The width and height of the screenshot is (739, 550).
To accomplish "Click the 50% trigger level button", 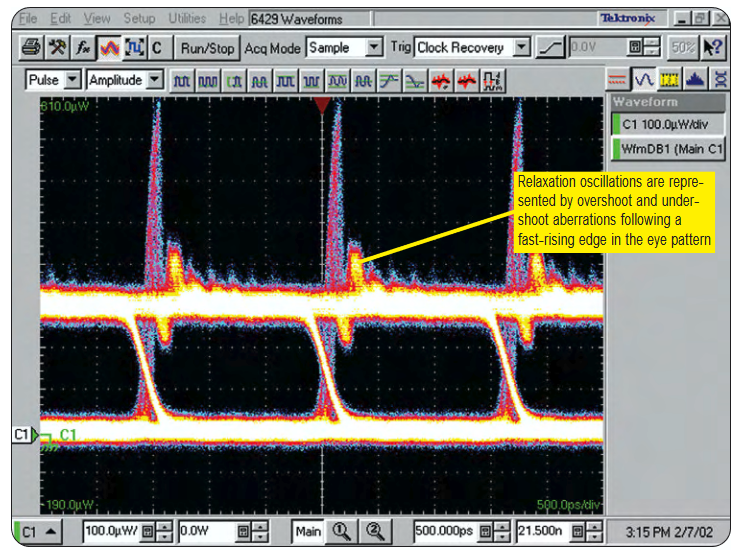I will pos(682,47).
